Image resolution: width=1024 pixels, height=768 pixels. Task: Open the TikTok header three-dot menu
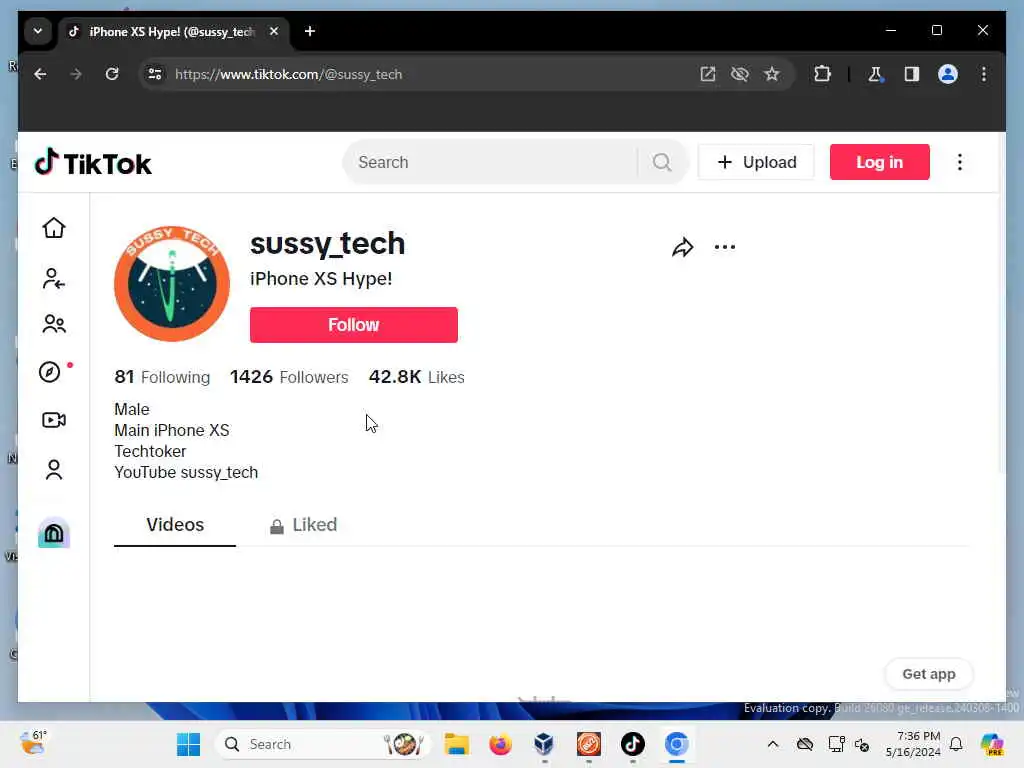[959, 162]
